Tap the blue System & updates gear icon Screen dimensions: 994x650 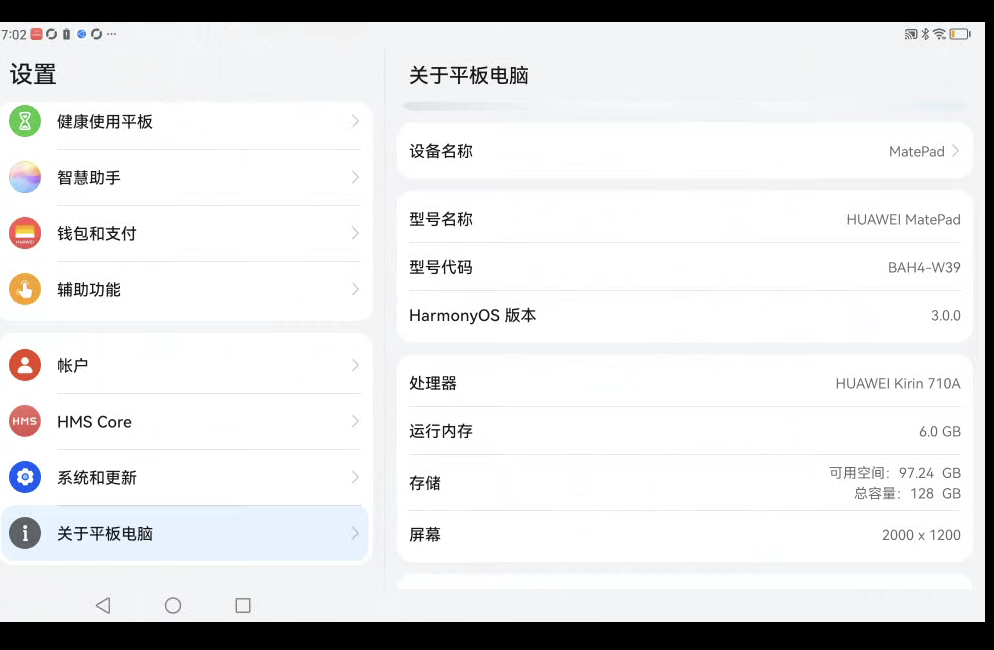tap(25, 477)
